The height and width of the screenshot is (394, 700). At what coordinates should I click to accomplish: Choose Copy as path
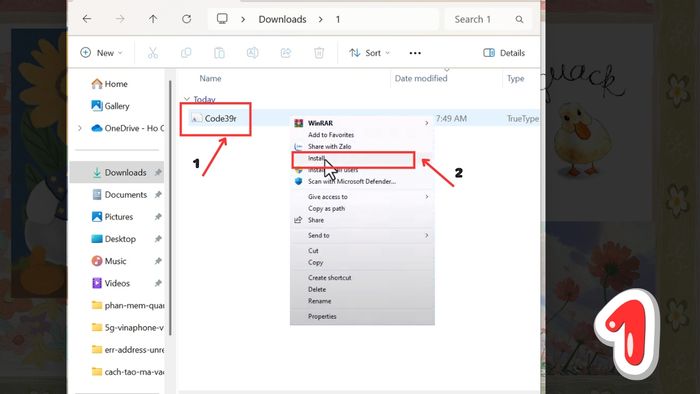coord(326,208)
